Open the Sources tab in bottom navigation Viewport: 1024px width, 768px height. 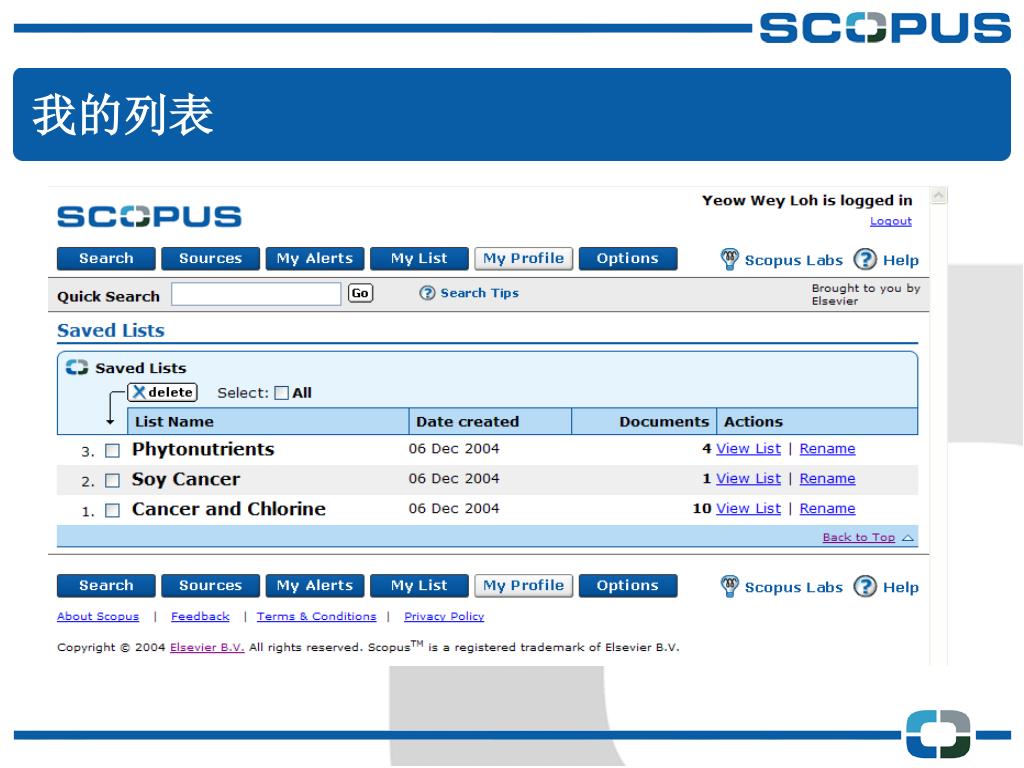210,586
